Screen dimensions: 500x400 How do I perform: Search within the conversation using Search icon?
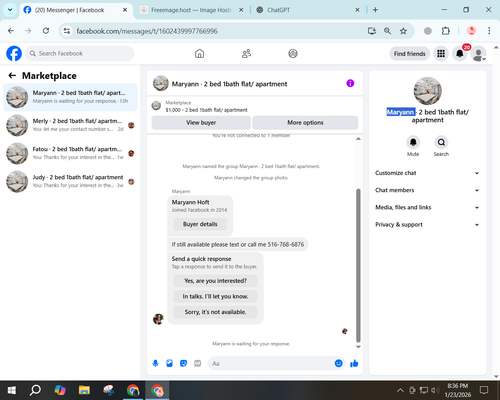coord(441,143)
